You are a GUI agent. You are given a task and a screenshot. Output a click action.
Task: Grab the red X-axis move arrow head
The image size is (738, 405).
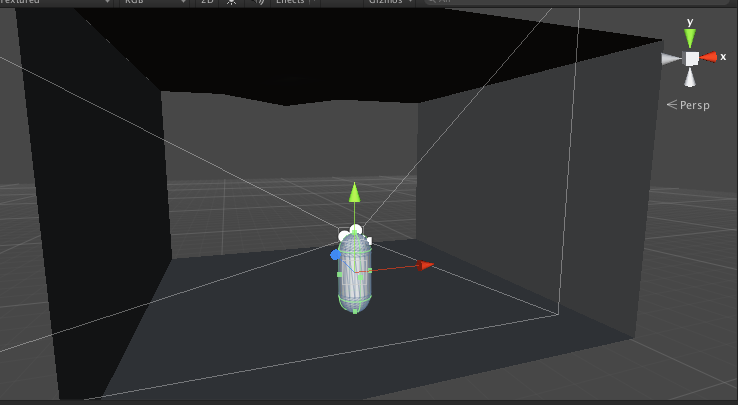(x=425, y=266)
